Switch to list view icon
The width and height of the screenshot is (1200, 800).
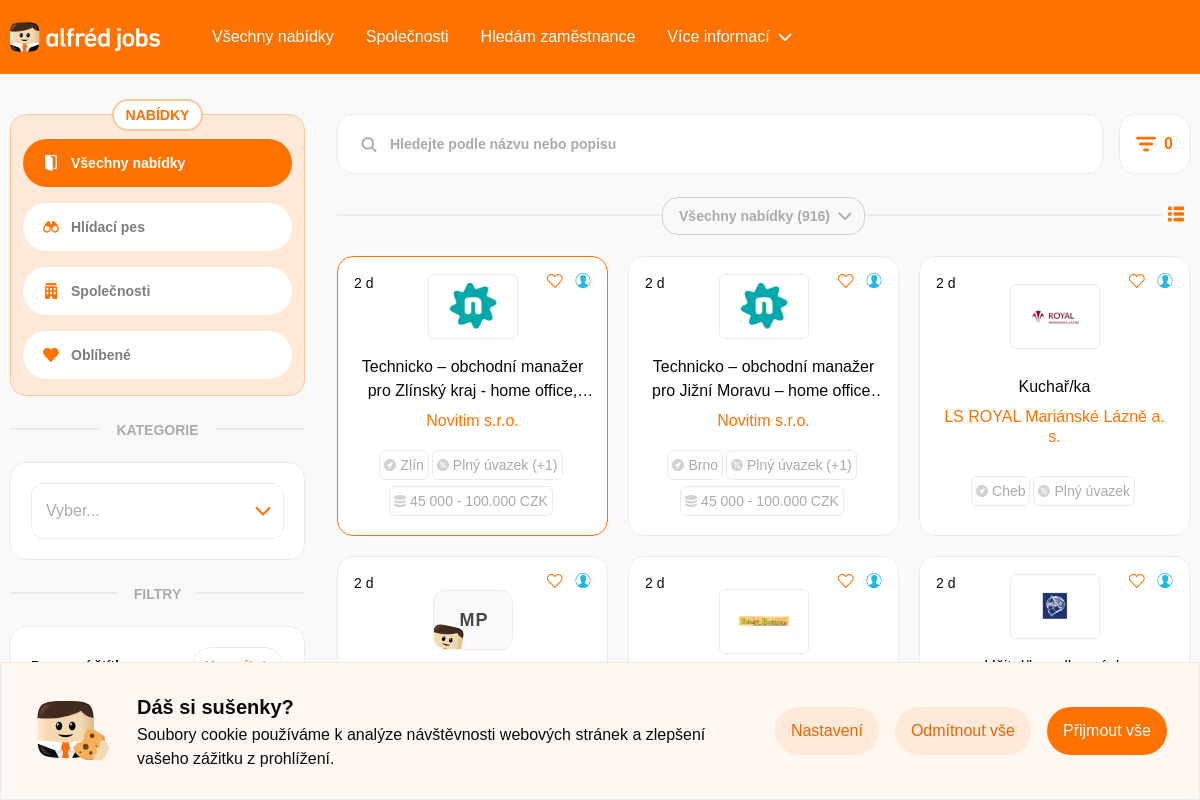[x=1176, y=214]
